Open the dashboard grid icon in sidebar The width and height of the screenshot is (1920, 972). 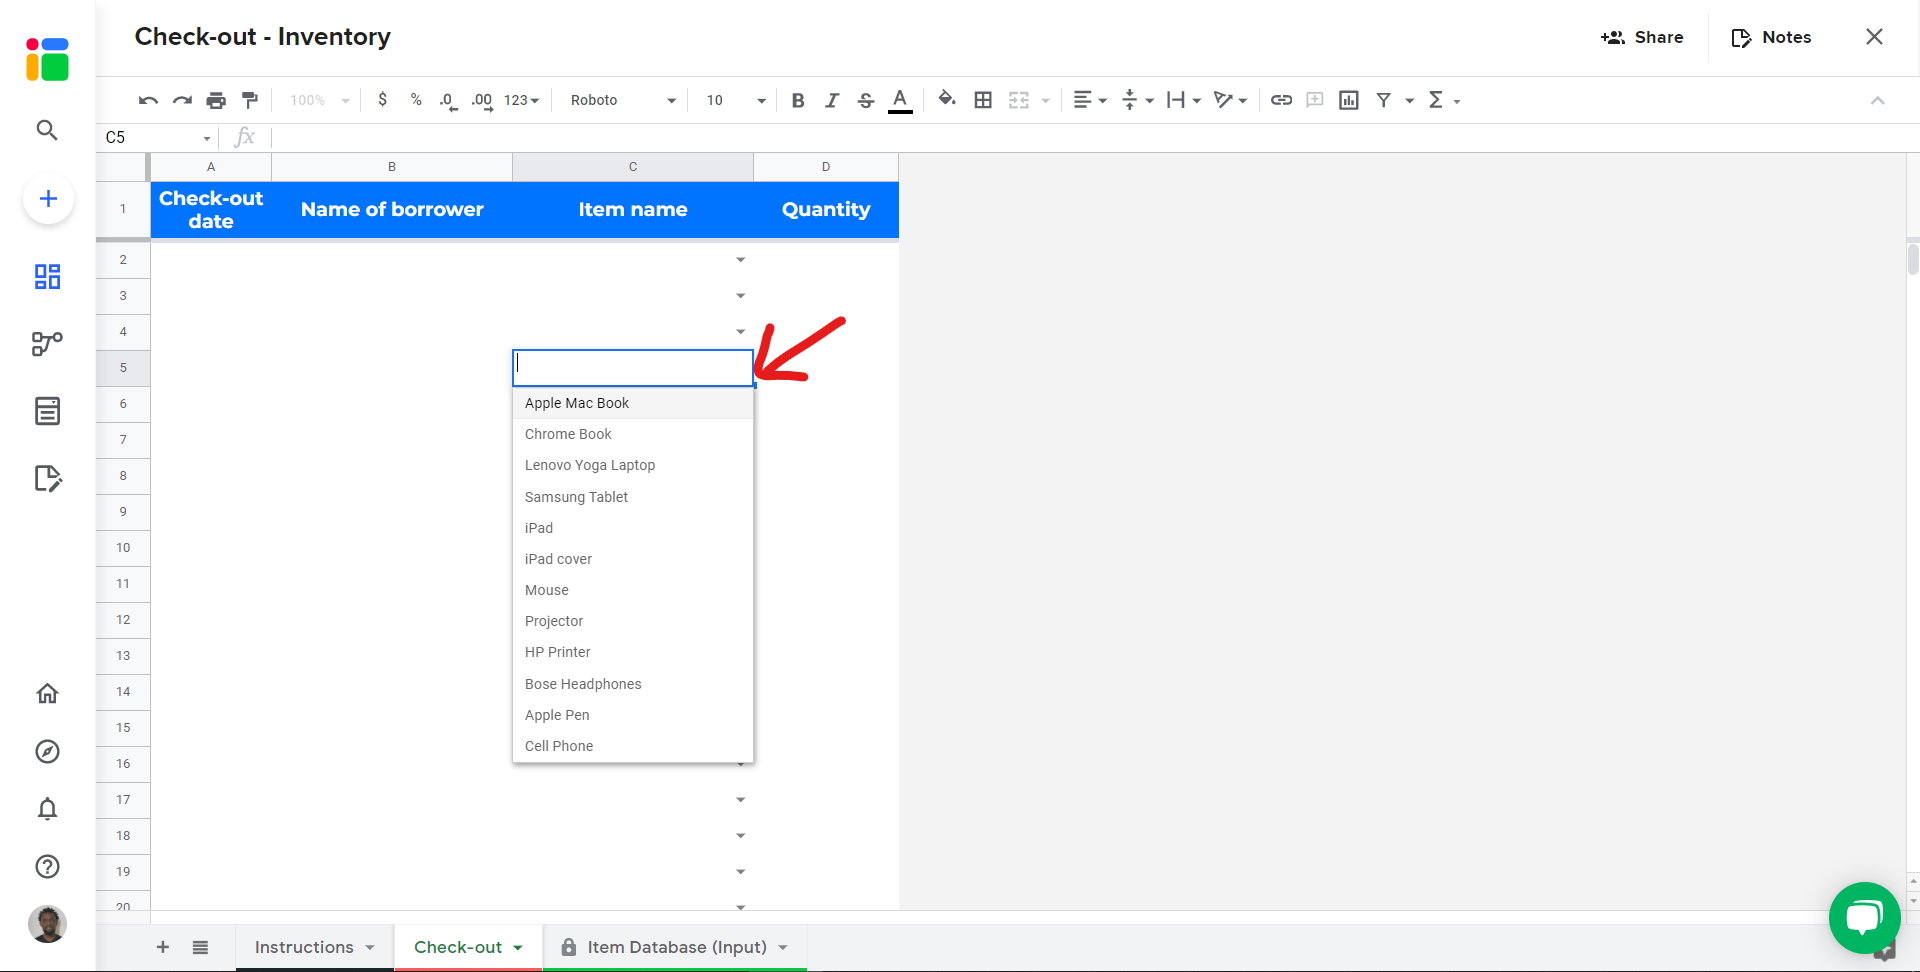pyautogui.click(x=47, y=276)
